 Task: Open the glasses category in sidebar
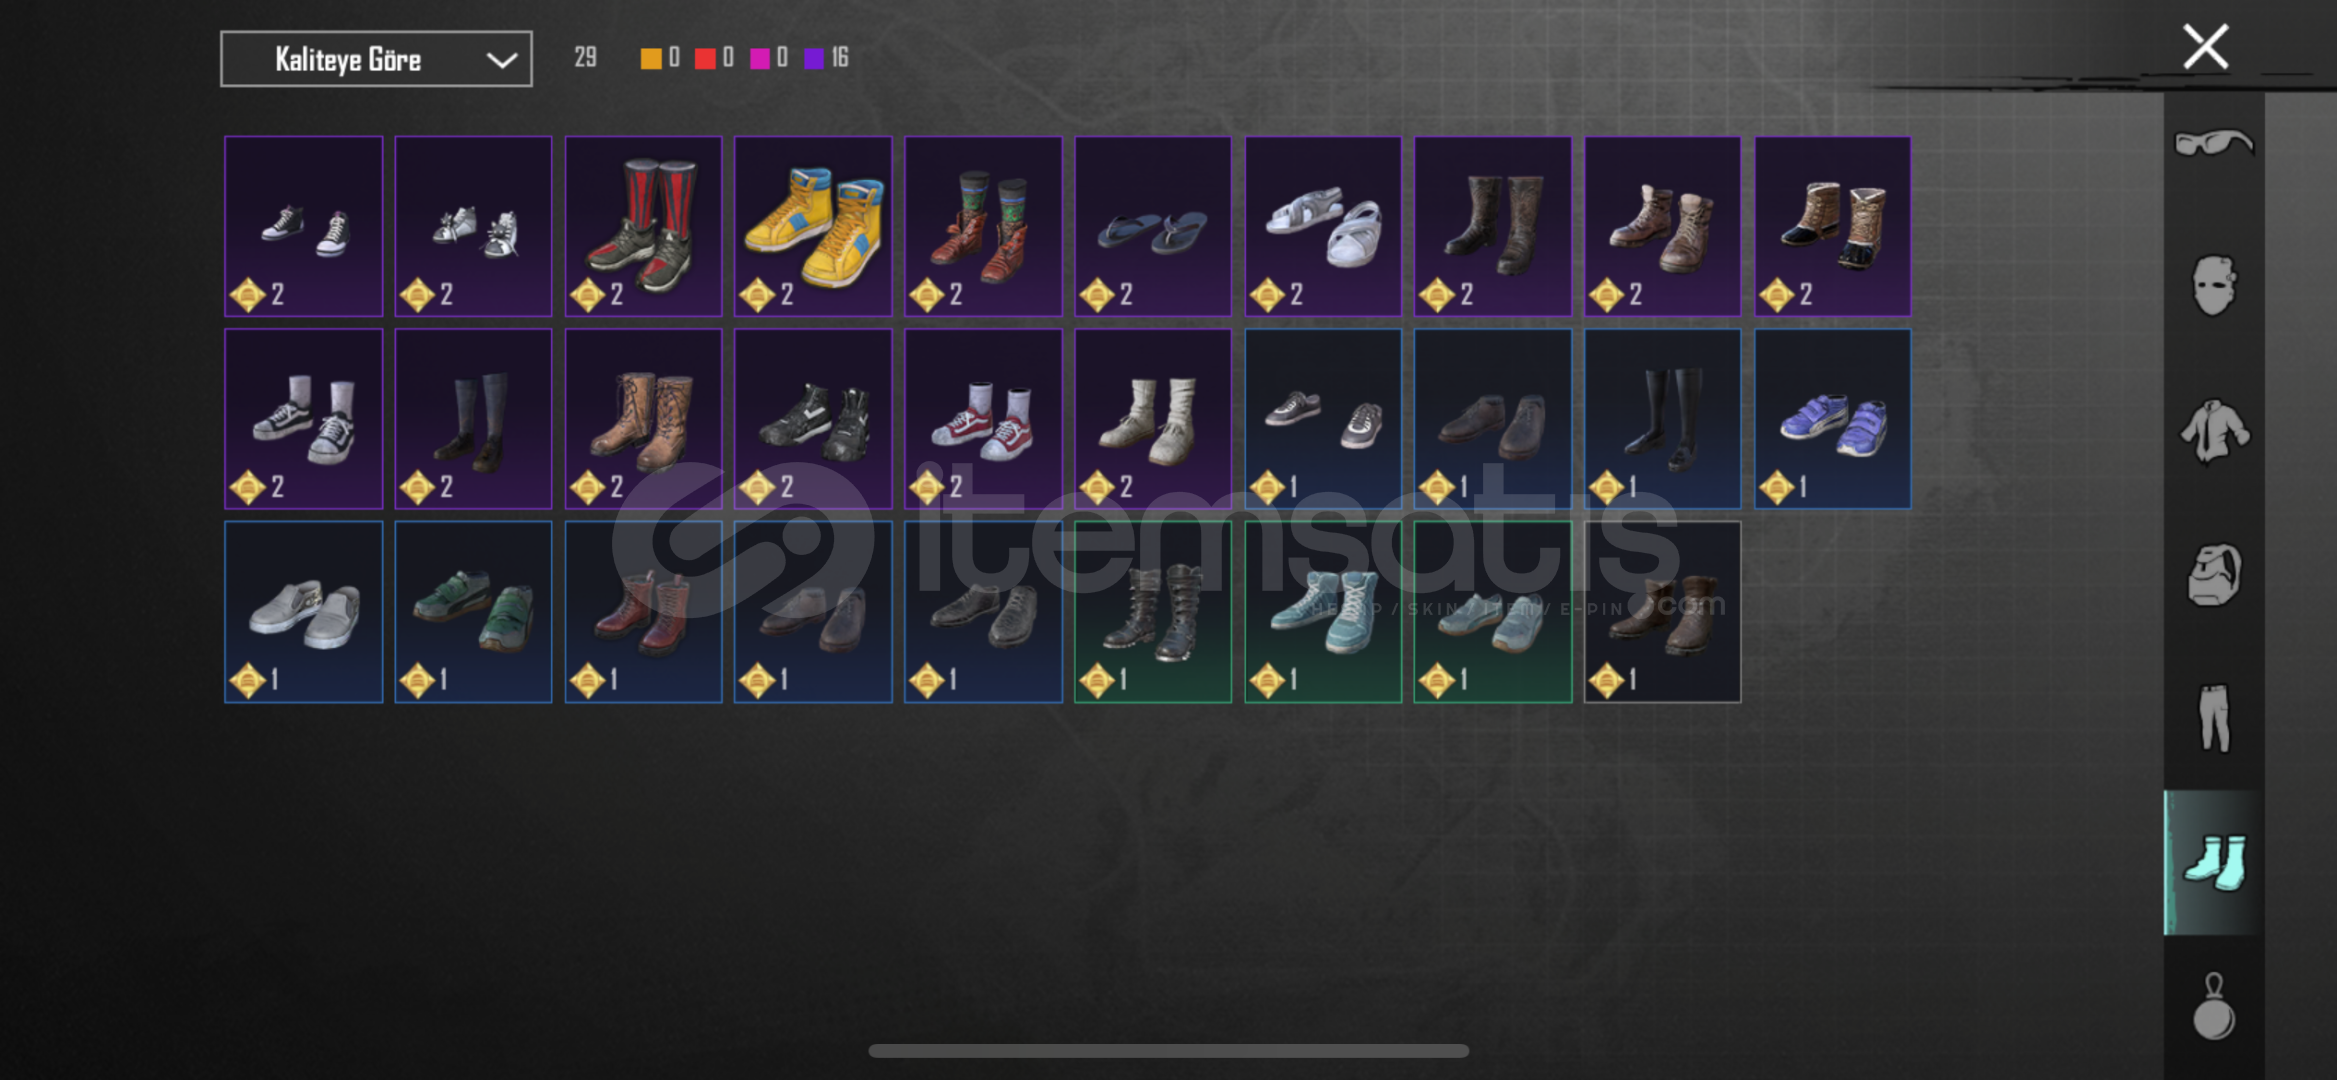click(2214, 143)
